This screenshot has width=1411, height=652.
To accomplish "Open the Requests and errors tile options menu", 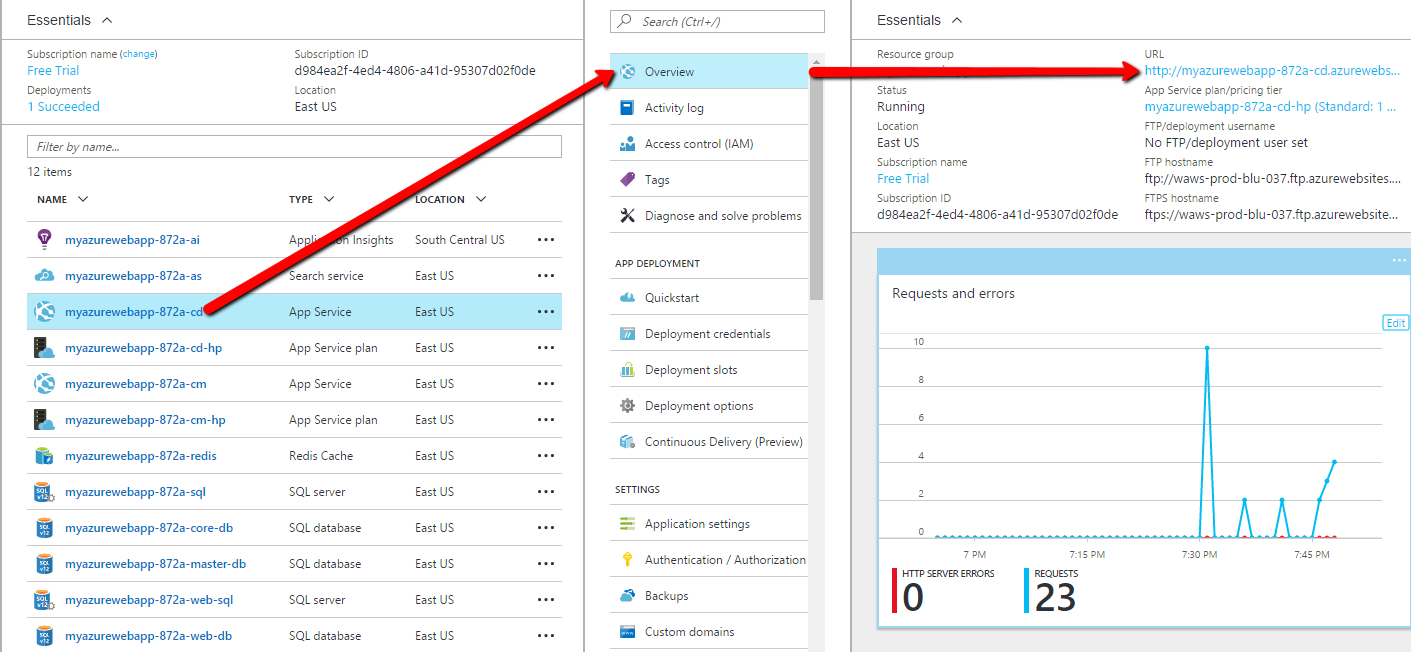I will (x=1399, y=261).
